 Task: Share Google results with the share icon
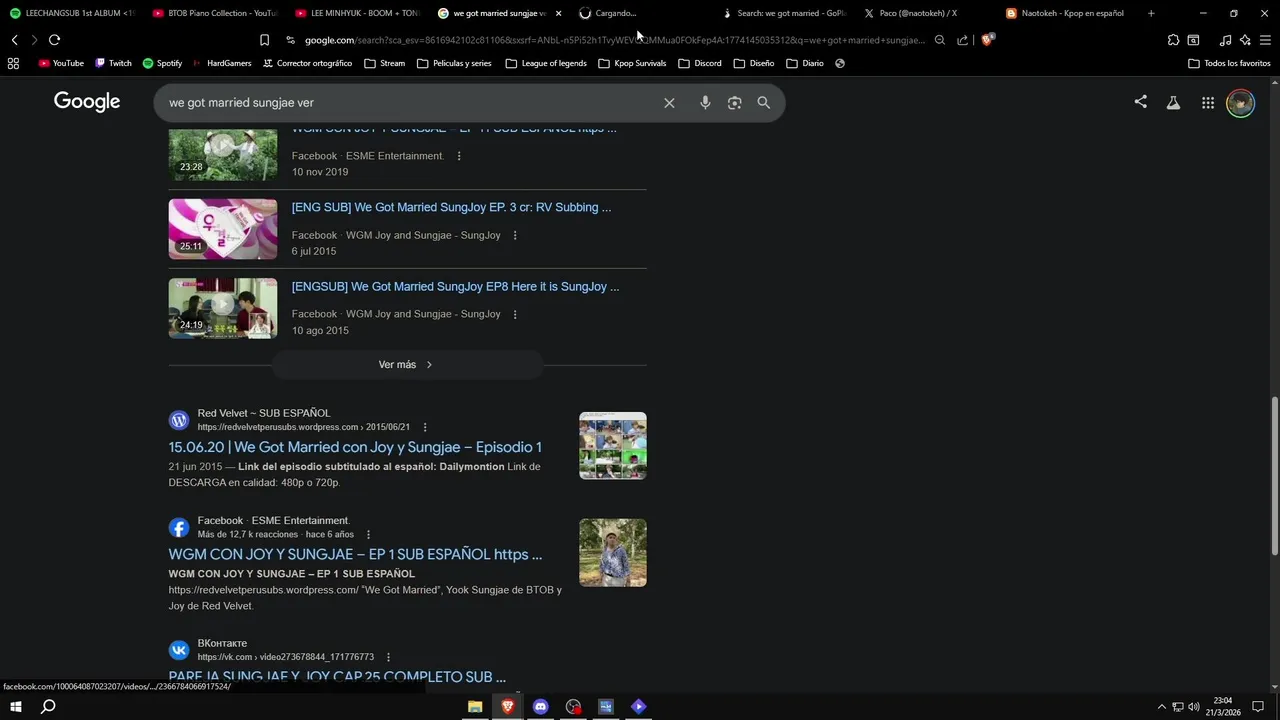[x=1141, y=102]
